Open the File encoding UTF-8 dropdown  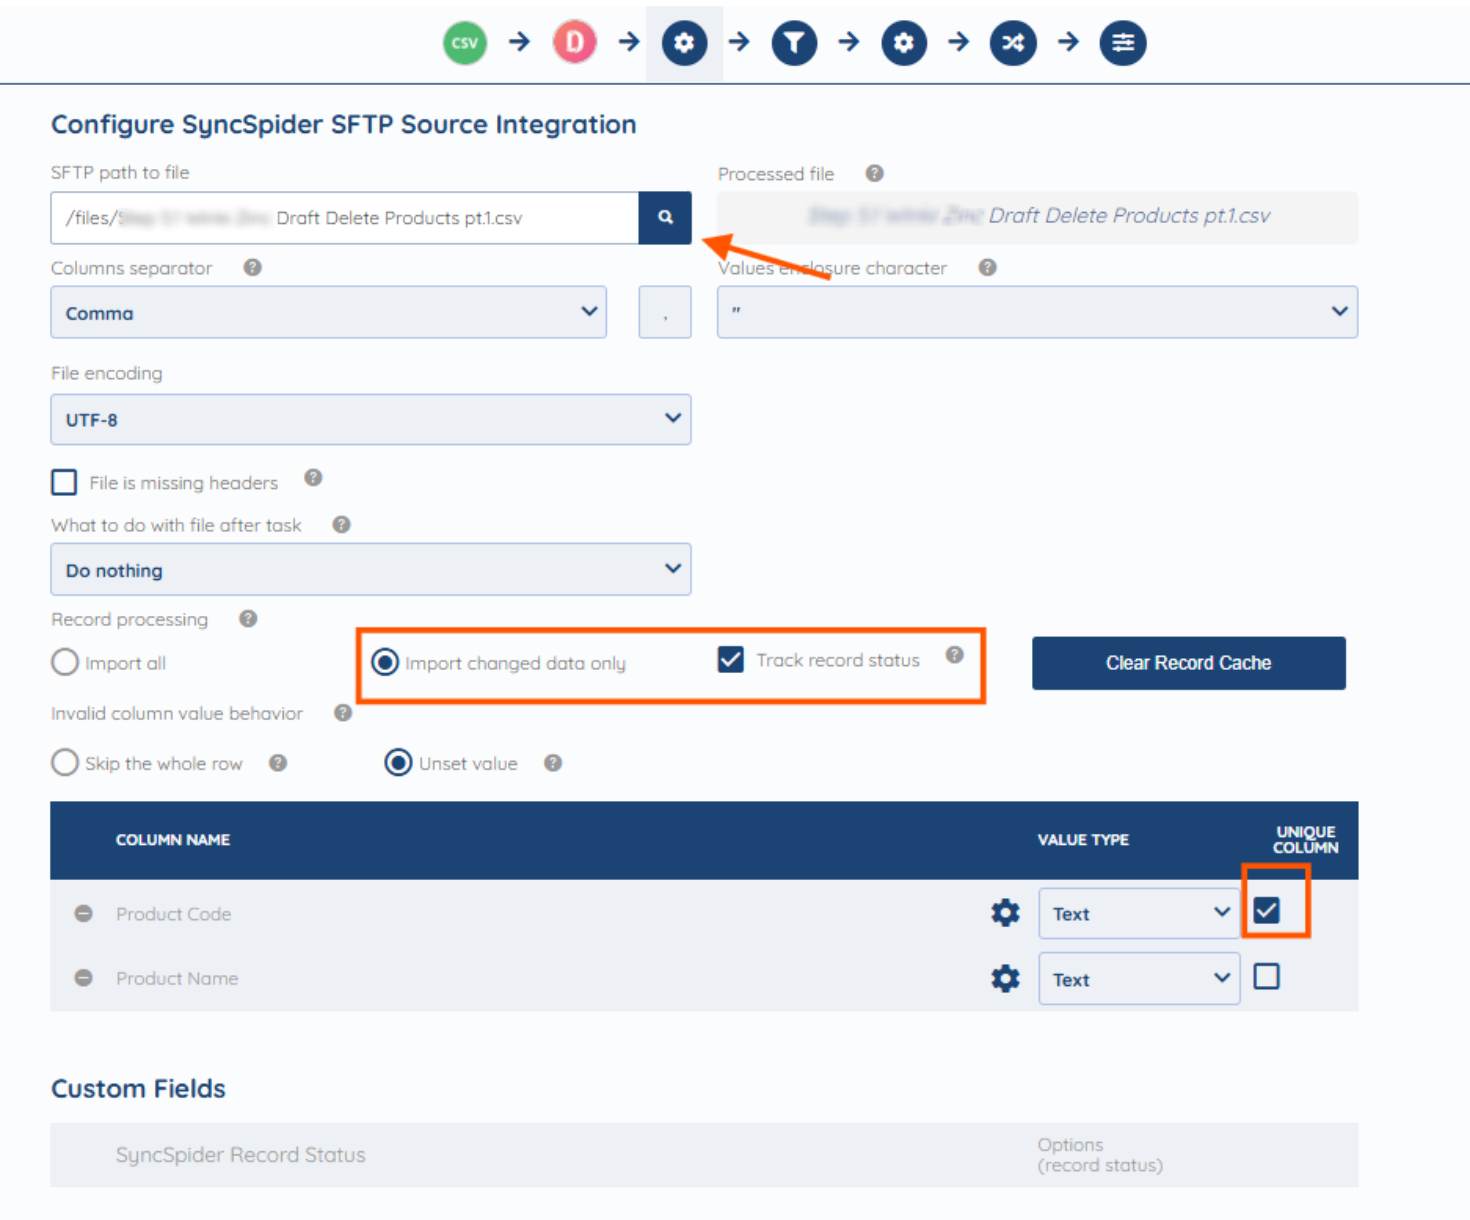coord(371,419)
